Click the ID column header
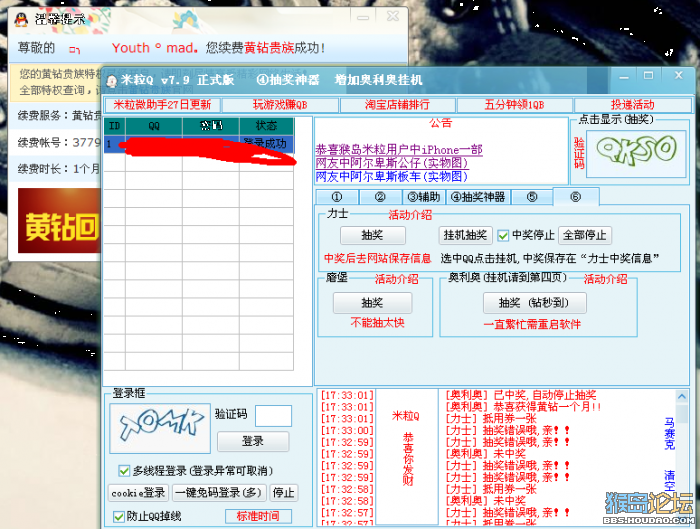The width and height of the screenshot is (700, 529). tap(115, 126)
